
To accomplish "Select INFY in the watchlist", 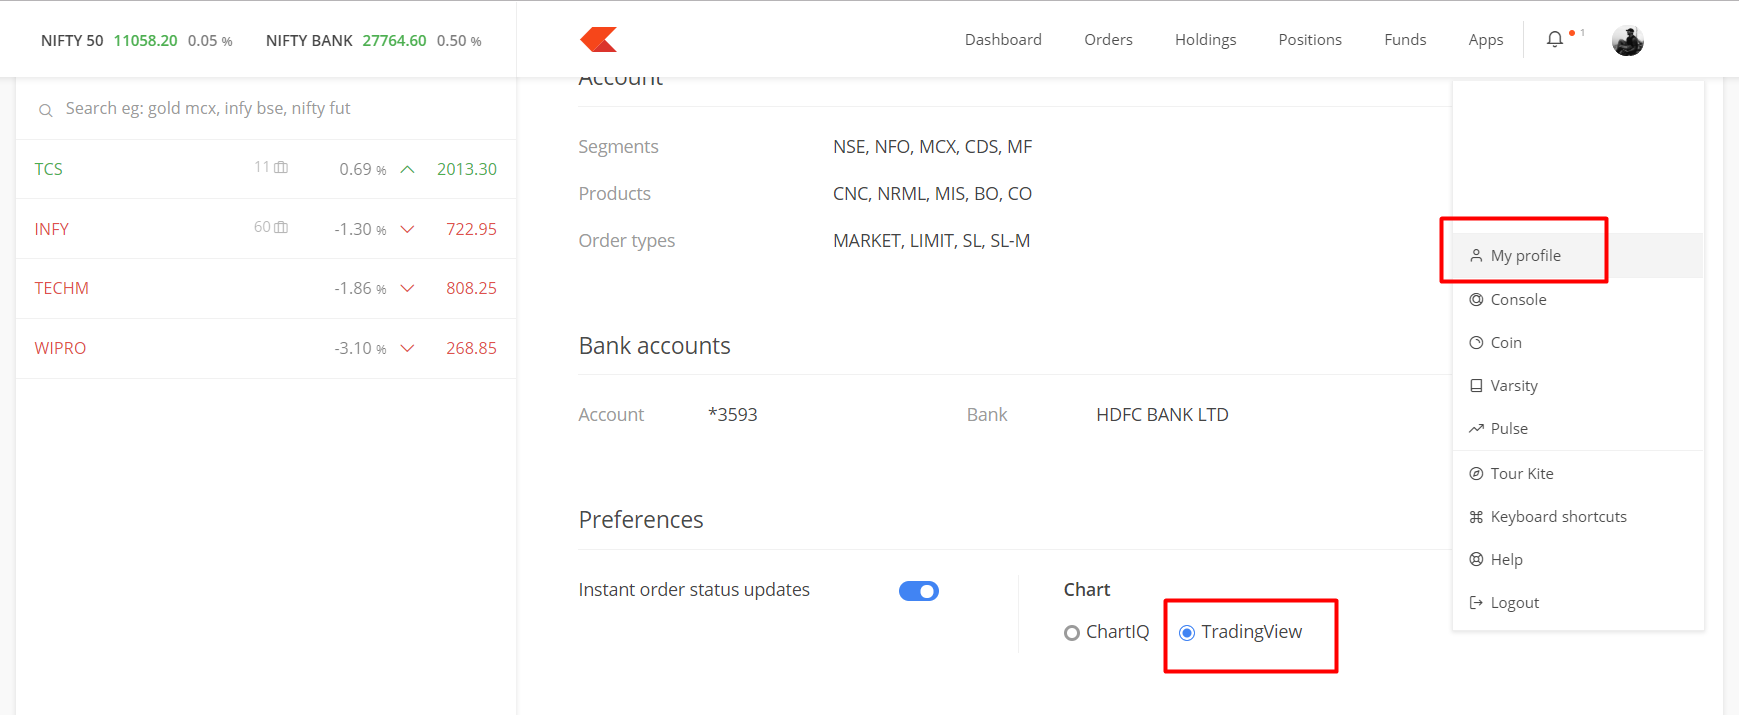I will tap(266, 229).
